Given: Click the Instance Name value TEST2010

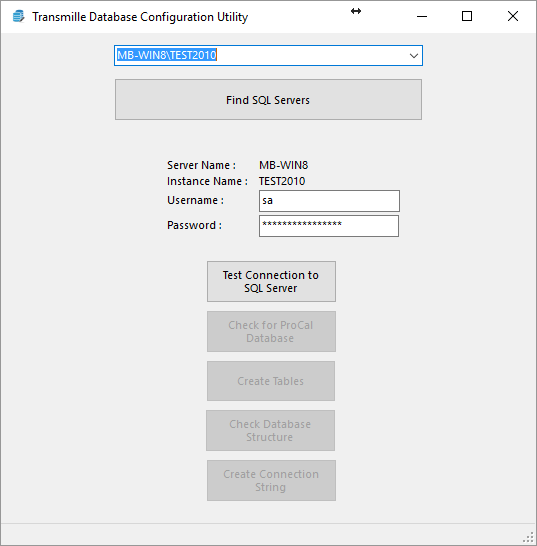Looking at the screenshot, I should pyautogui.click(x=282, y=181).
